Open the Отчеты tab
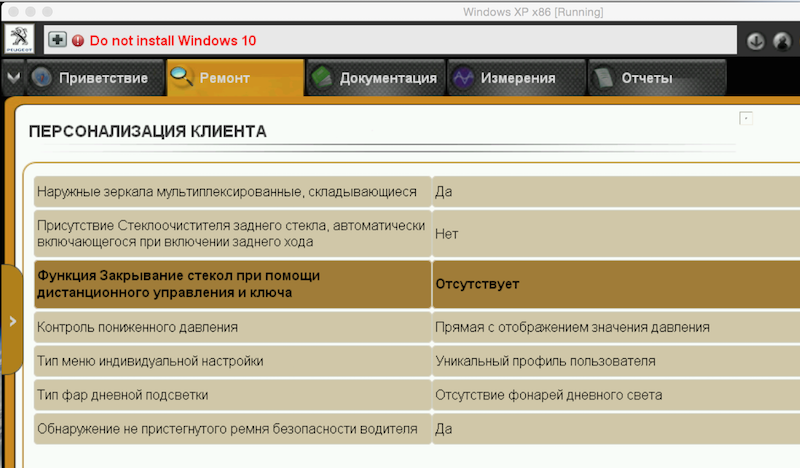This screenshot has height=468, width=800. click(657, 78)
